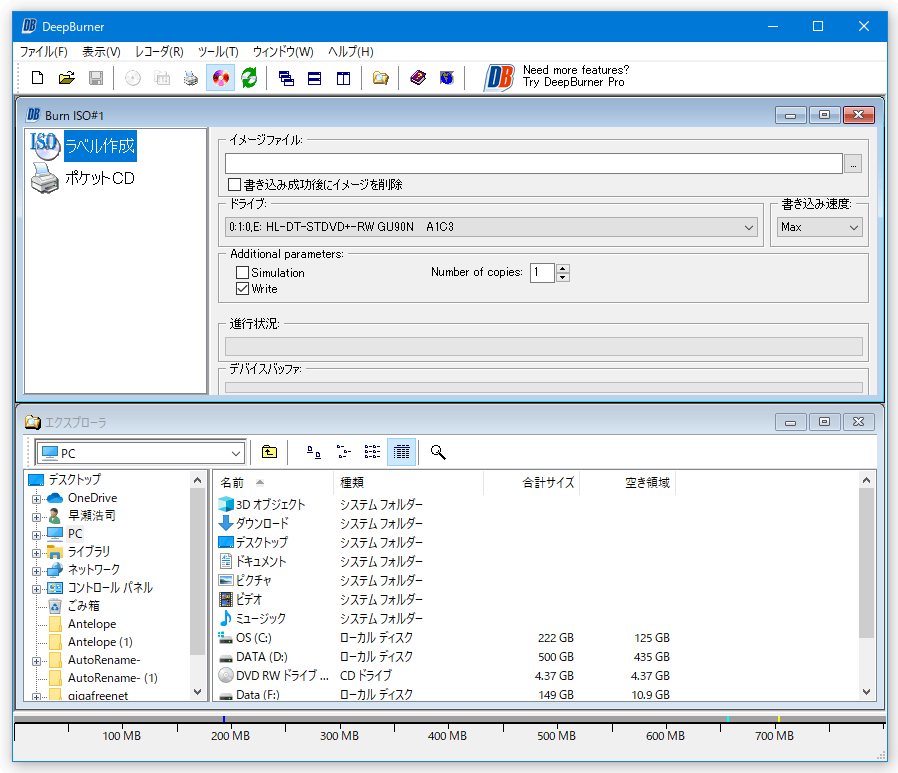This screenshot has height=773, width=898.
Task: Minimize the エクスプローラ child window
Action: tap(790, 423)
